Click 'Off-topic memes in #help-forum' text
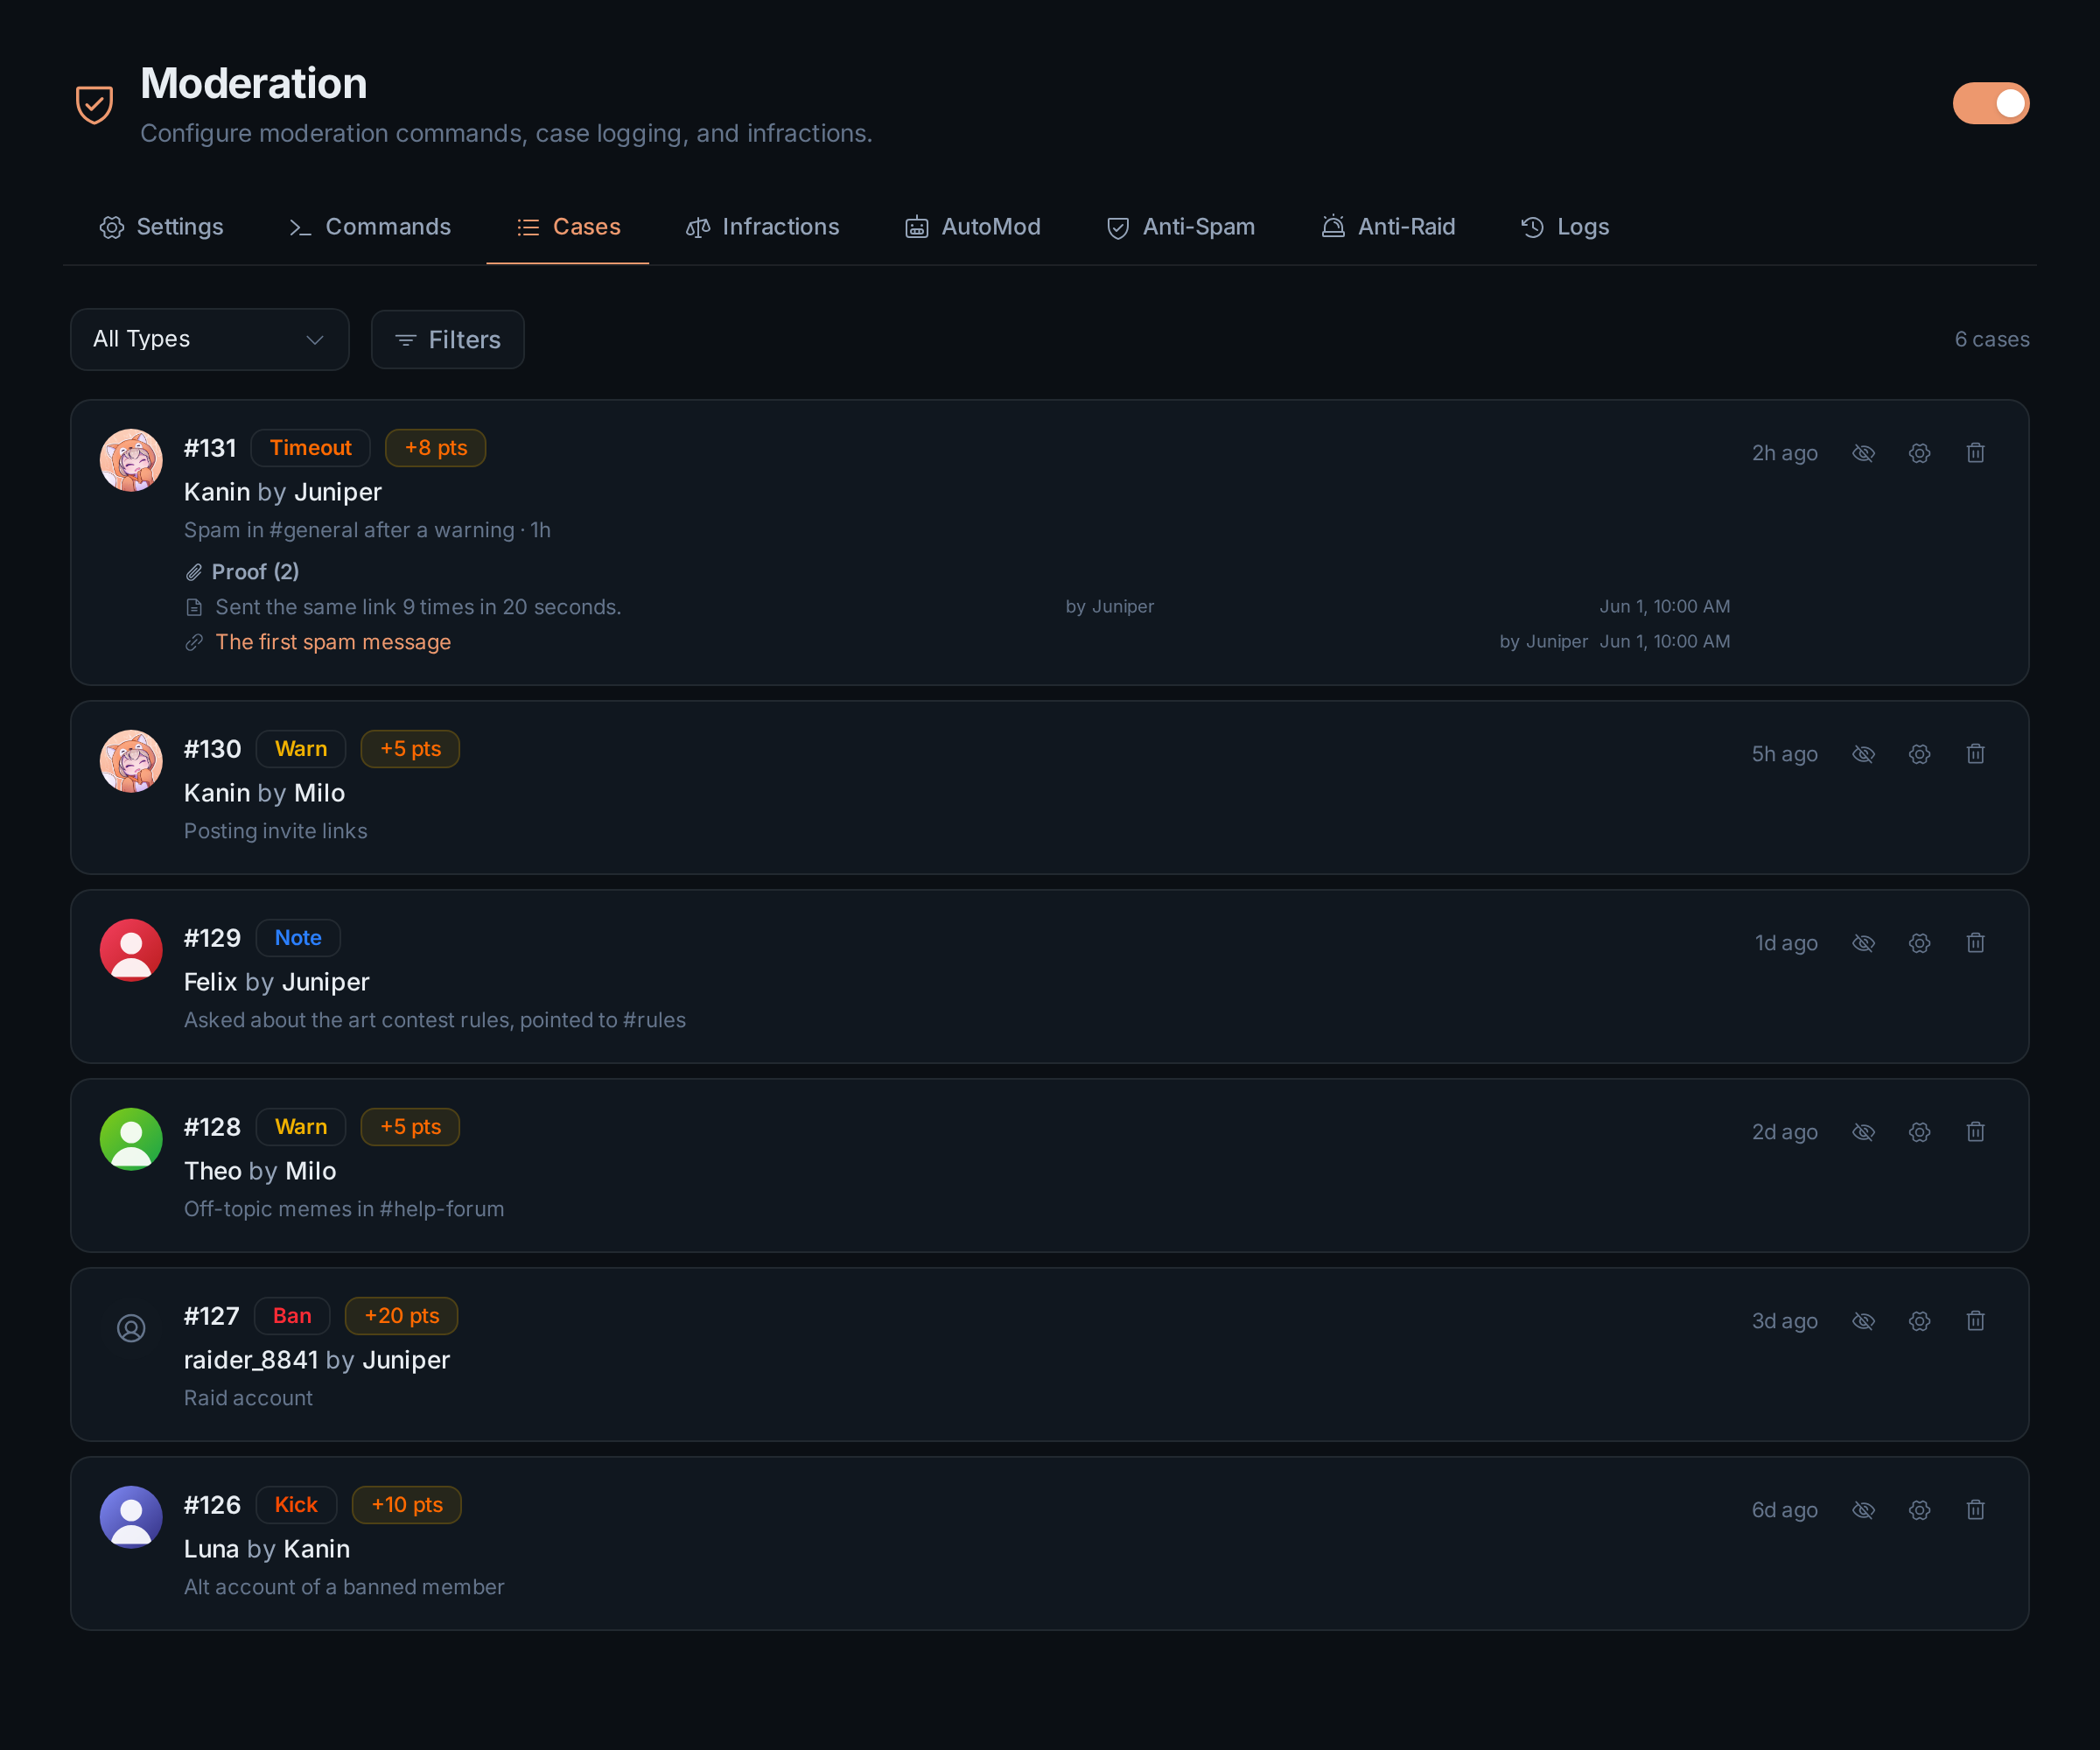Screen dimensions: 2100x1750 pos(344,1209)
